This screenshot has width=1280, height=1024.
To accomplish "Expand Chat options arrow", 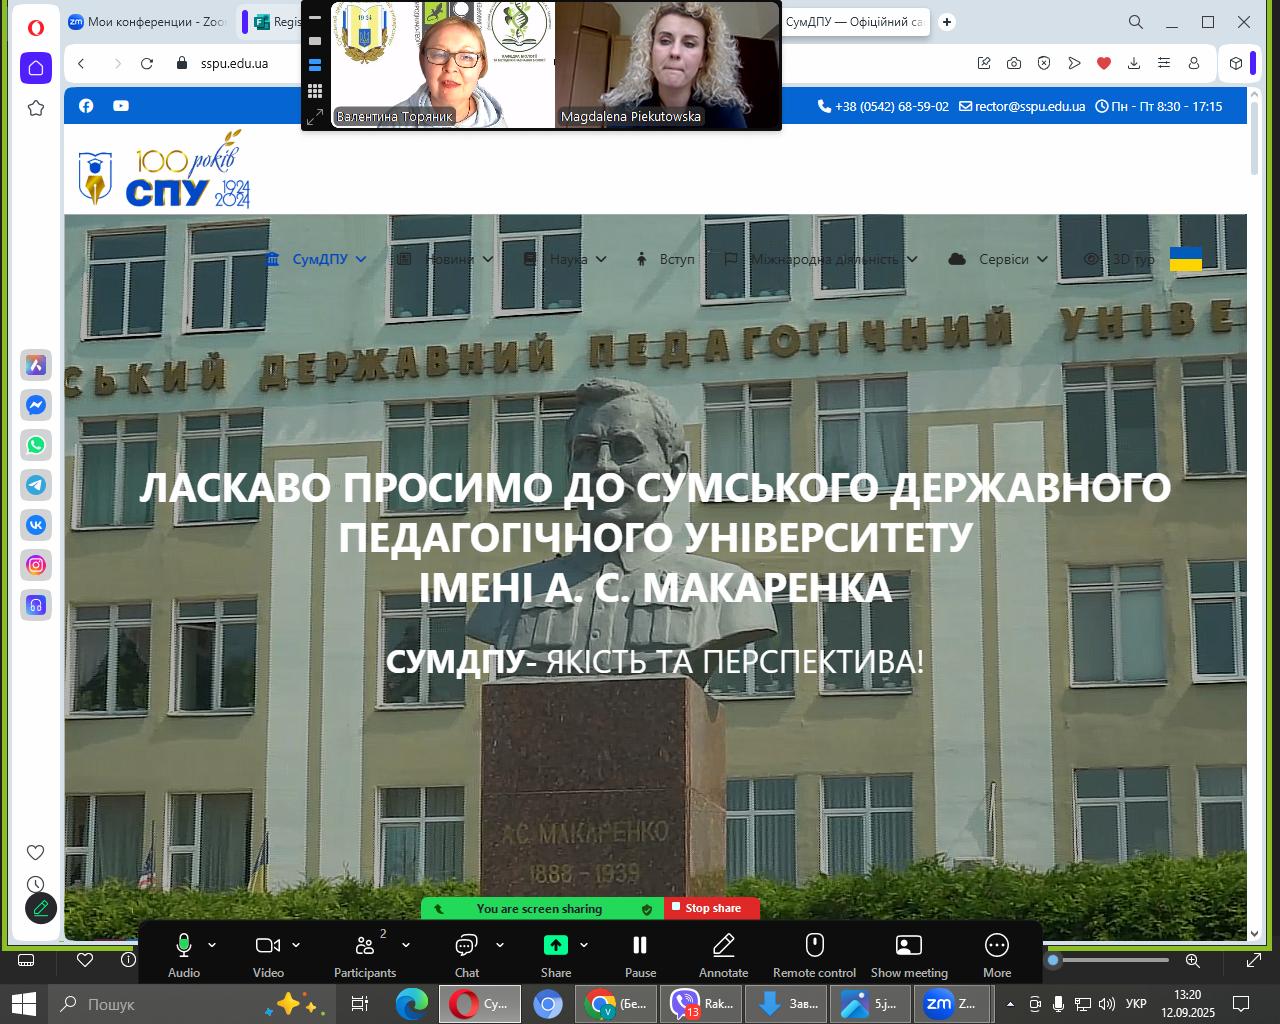I will [500, 945].
